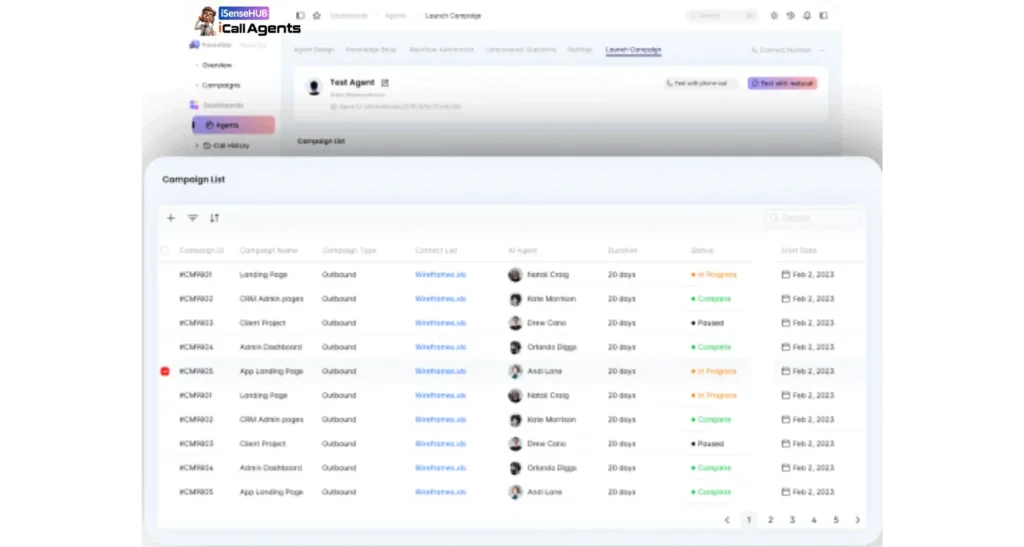Switch to Unanswered Questions tab
The height and width of the screenshot is (547, 1024).
tap(520, 50)
